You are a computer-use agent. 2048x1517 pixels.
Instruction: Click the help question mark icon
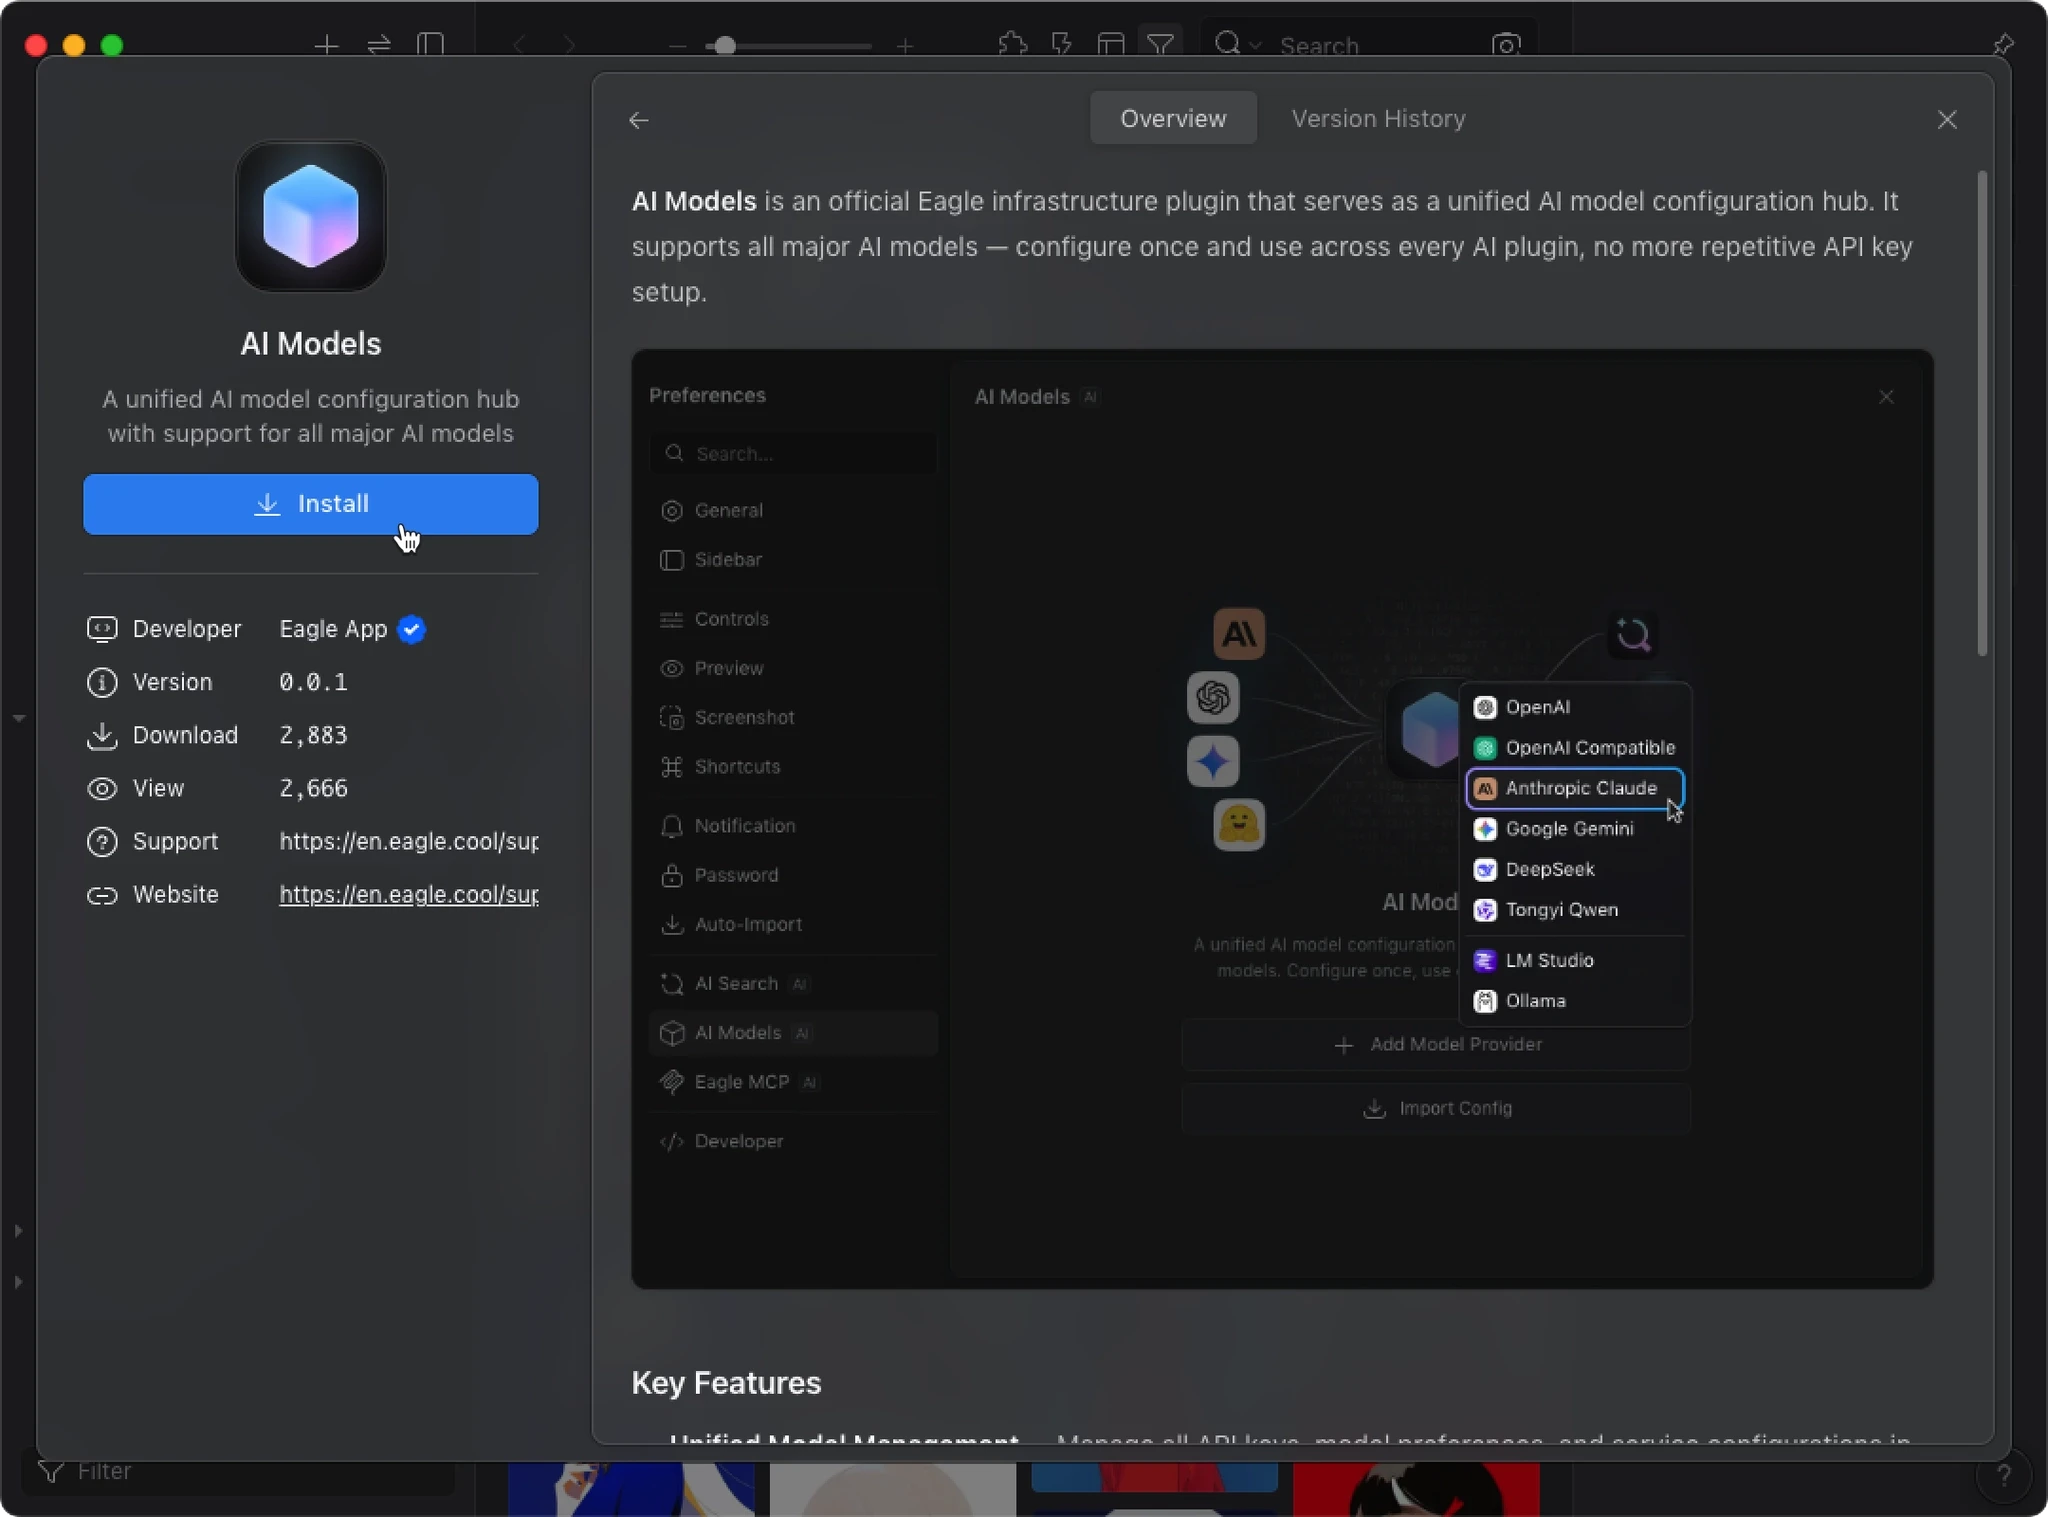point(2003,1476)
